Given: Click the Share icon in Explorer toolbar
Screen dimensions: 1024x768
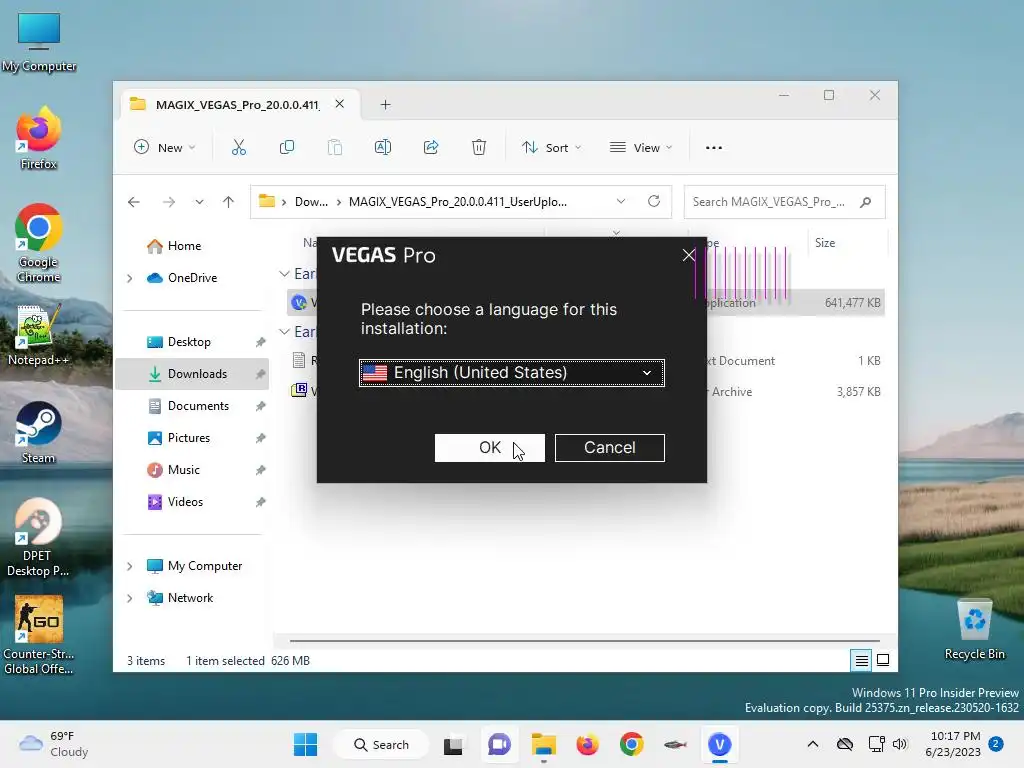Looking at the screenshot, I should (x=431, y=148).
